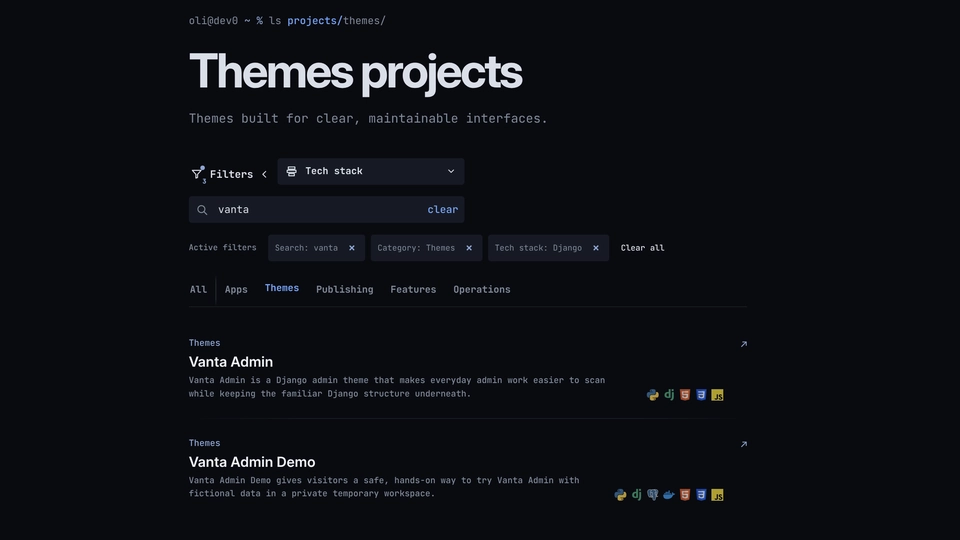Image resolution: width=960 pixels, height=540 pixels.
Task: Click the tagline 'Themes built for clear, maintainable interfaces.'
Action: [368, 119]
